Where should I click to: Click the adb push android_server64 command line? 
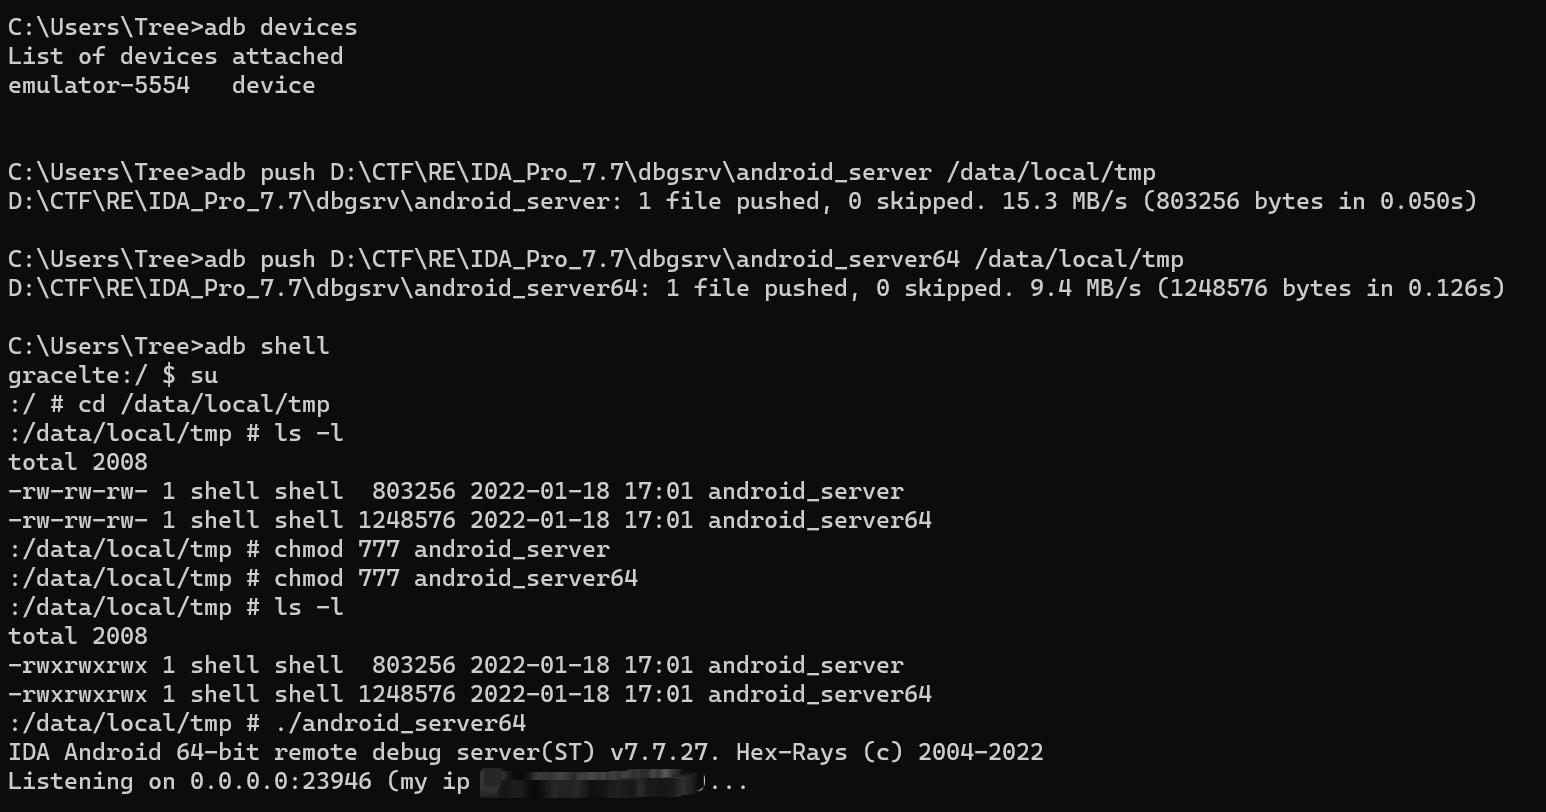(x=694, y=259)
